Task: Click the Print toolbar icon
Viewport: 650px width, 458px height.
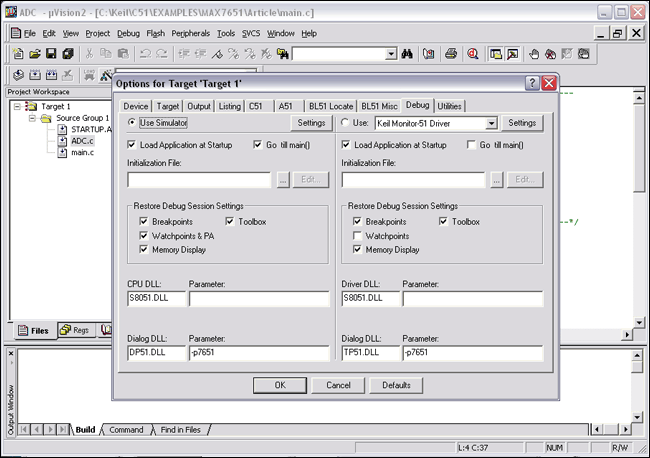Action: [451, 54]
